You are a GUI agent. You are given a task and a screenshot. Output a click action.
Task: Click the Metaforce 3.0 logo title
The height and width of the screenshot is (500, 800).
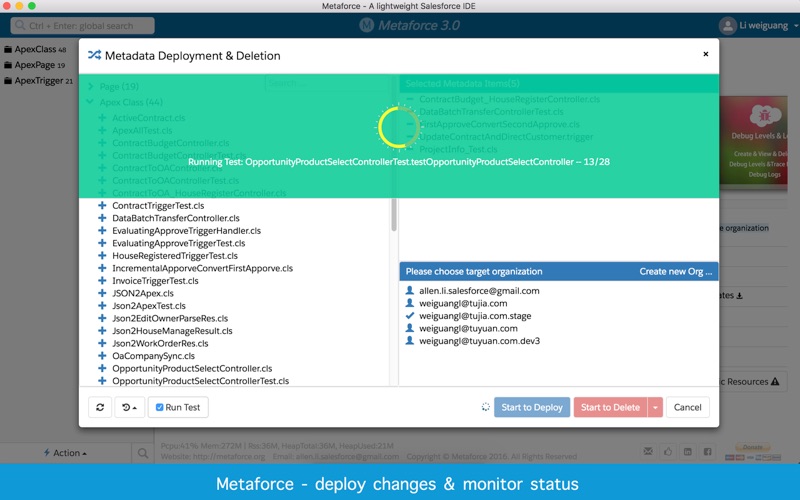[409, 26]
